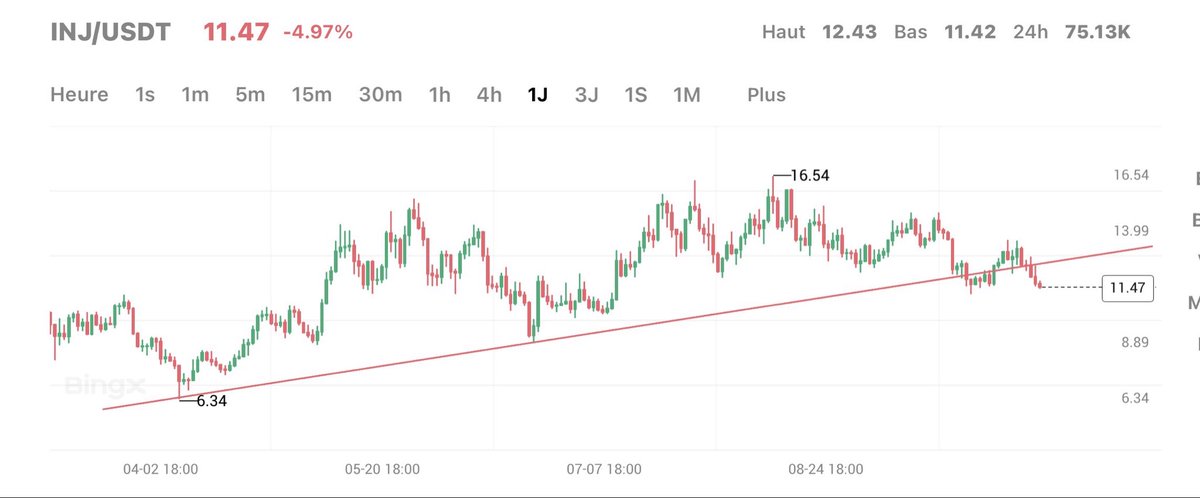Screen dimensions: 1200x498
Task: Click the Heure time view option
Action: tap(79, 95)
